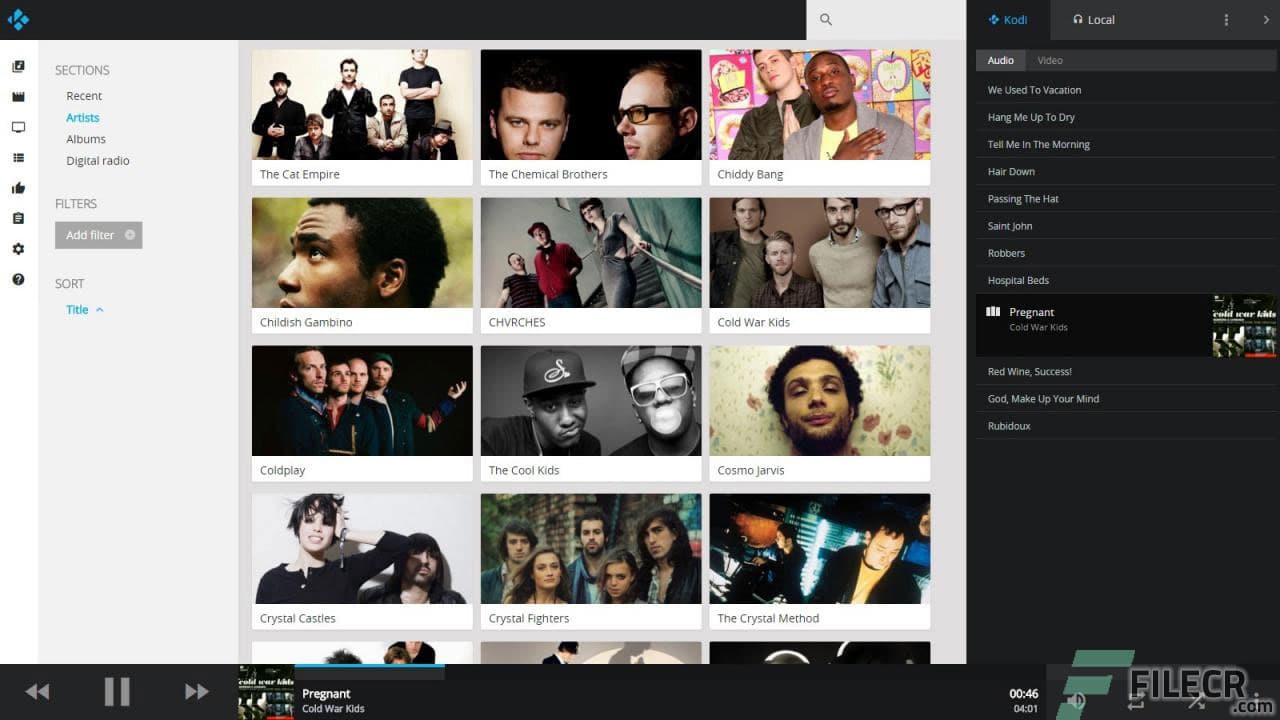Open The Crystal Method artist card
The width and height of the screenshot is (1280, 720).
point(820,562)
